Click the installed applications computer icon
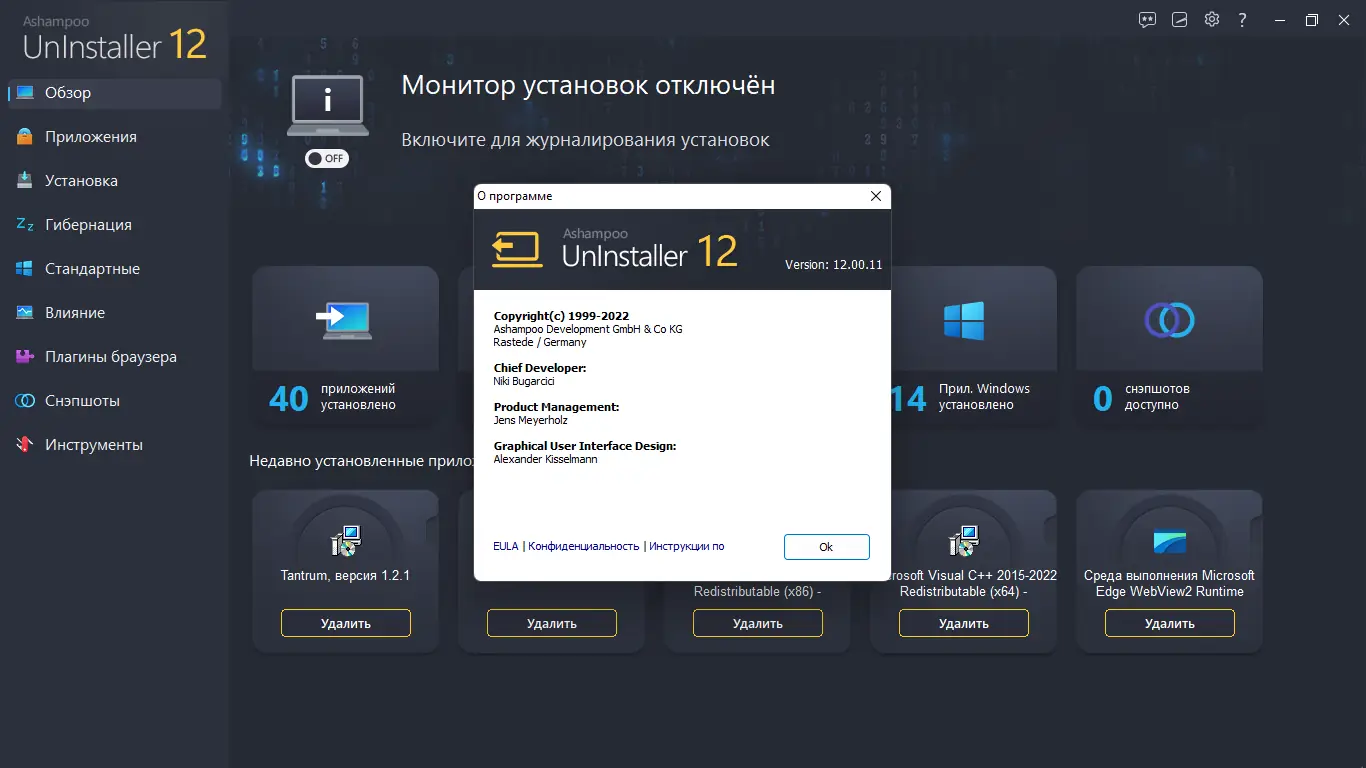Image resolution: width=1366 pixels, height=768 pixels. [345, 320]
